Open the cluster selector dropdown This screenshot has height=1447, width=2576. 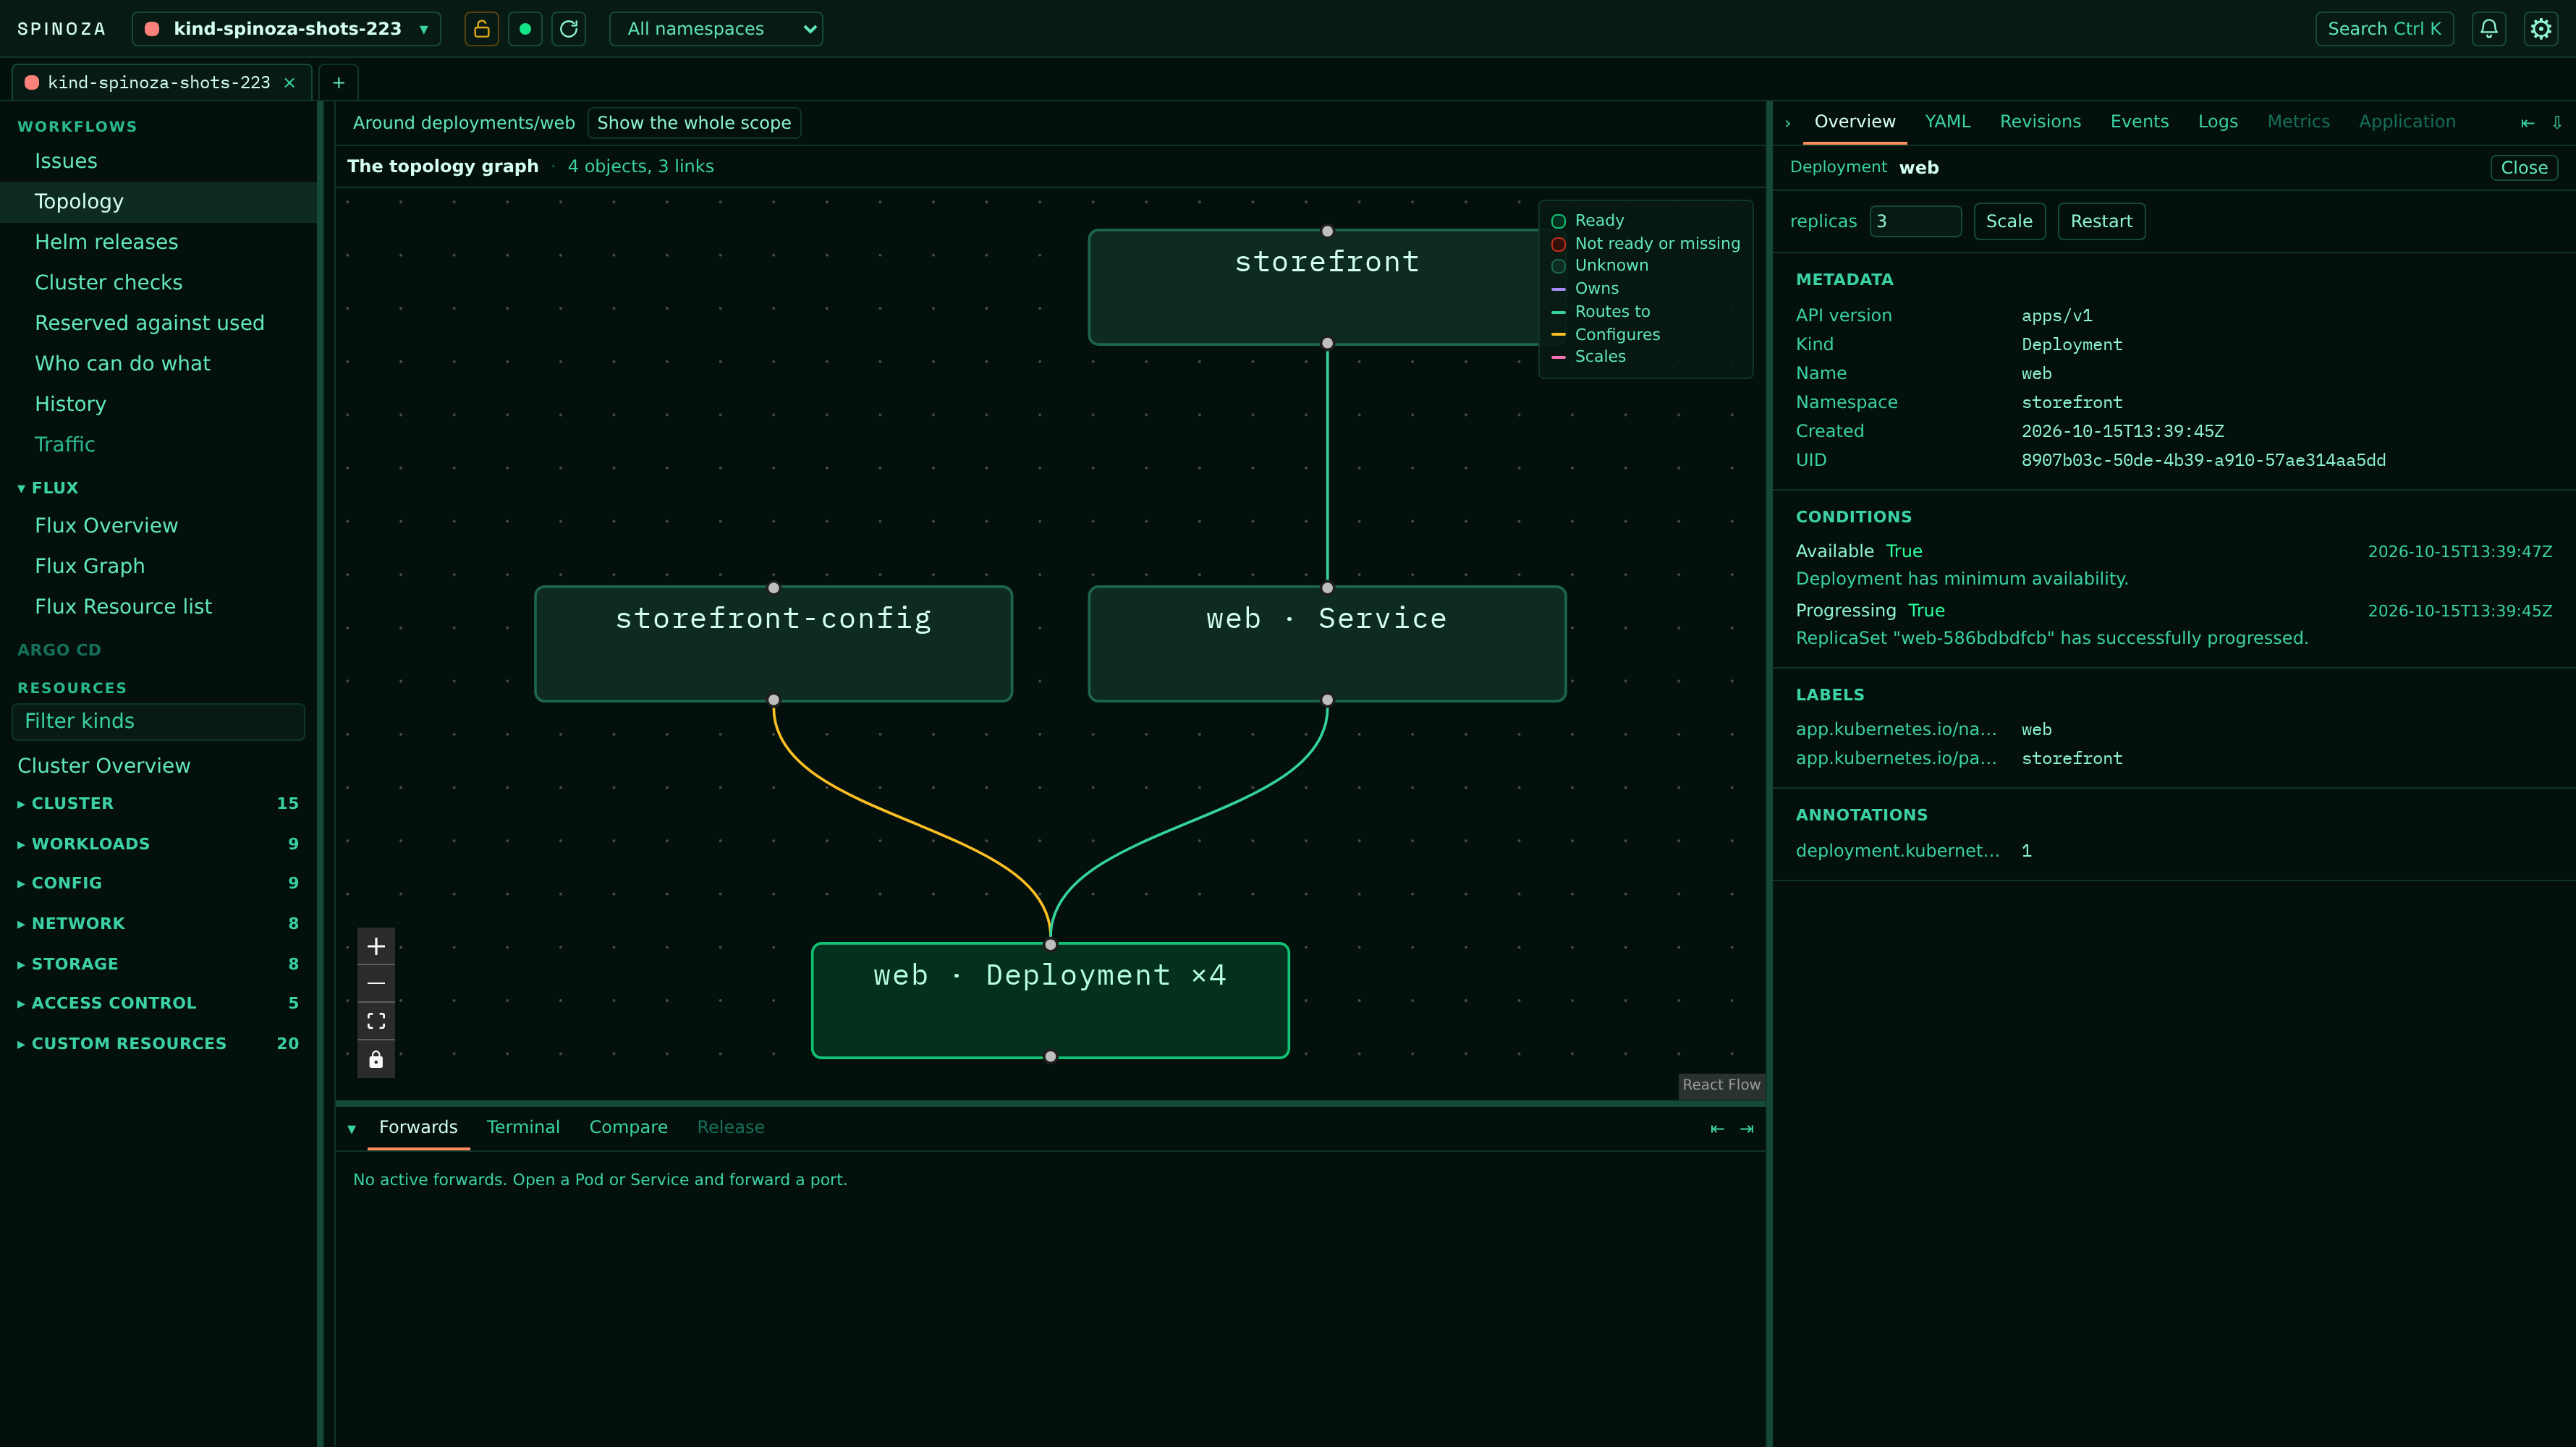[287, 29]
